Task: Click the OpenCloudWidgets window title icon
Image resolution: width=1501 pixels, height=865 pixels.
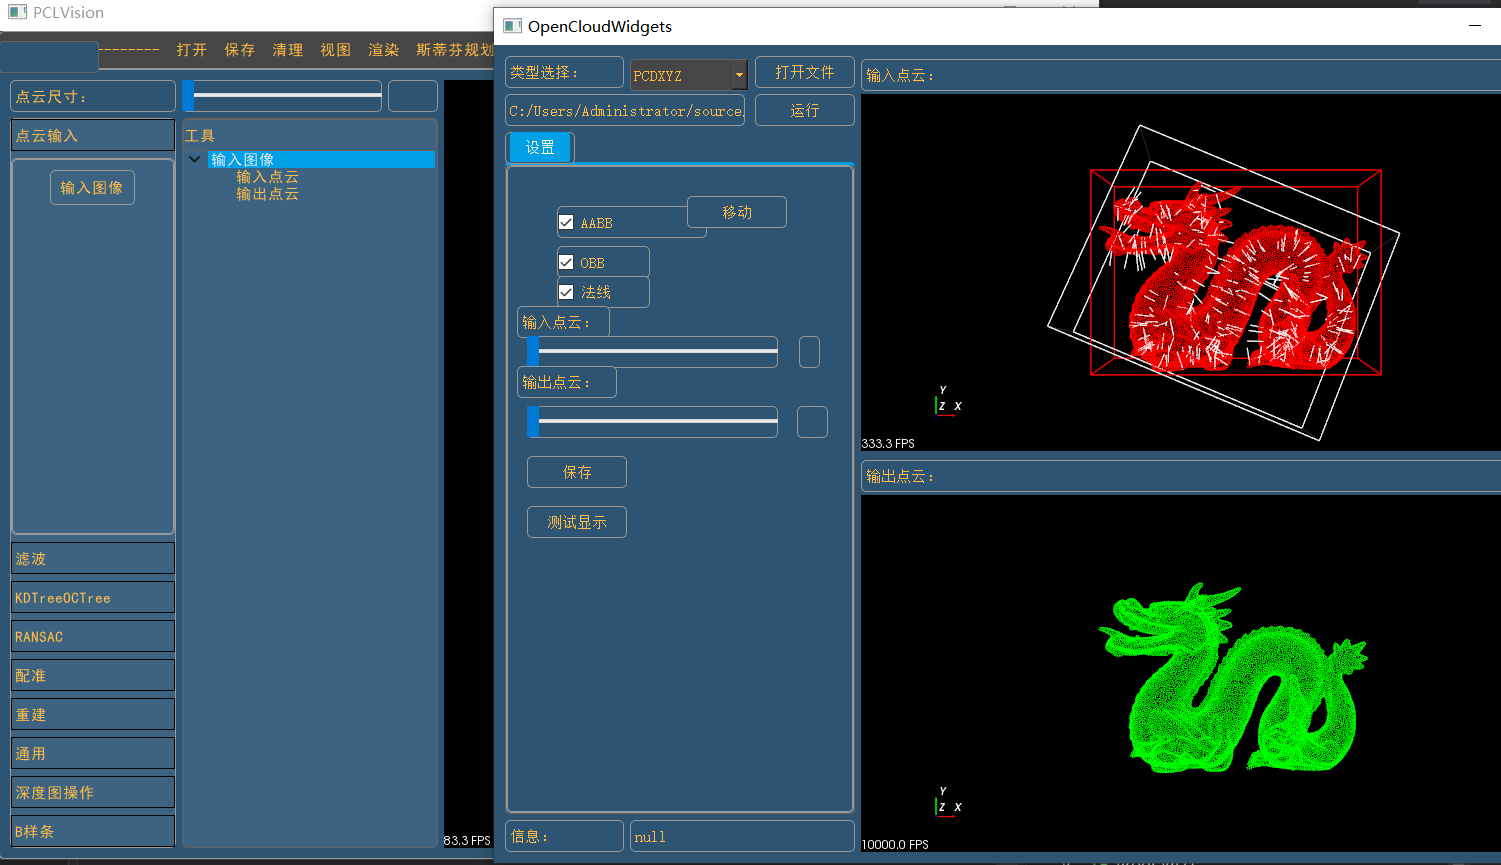Action: [x=512, y=26]
